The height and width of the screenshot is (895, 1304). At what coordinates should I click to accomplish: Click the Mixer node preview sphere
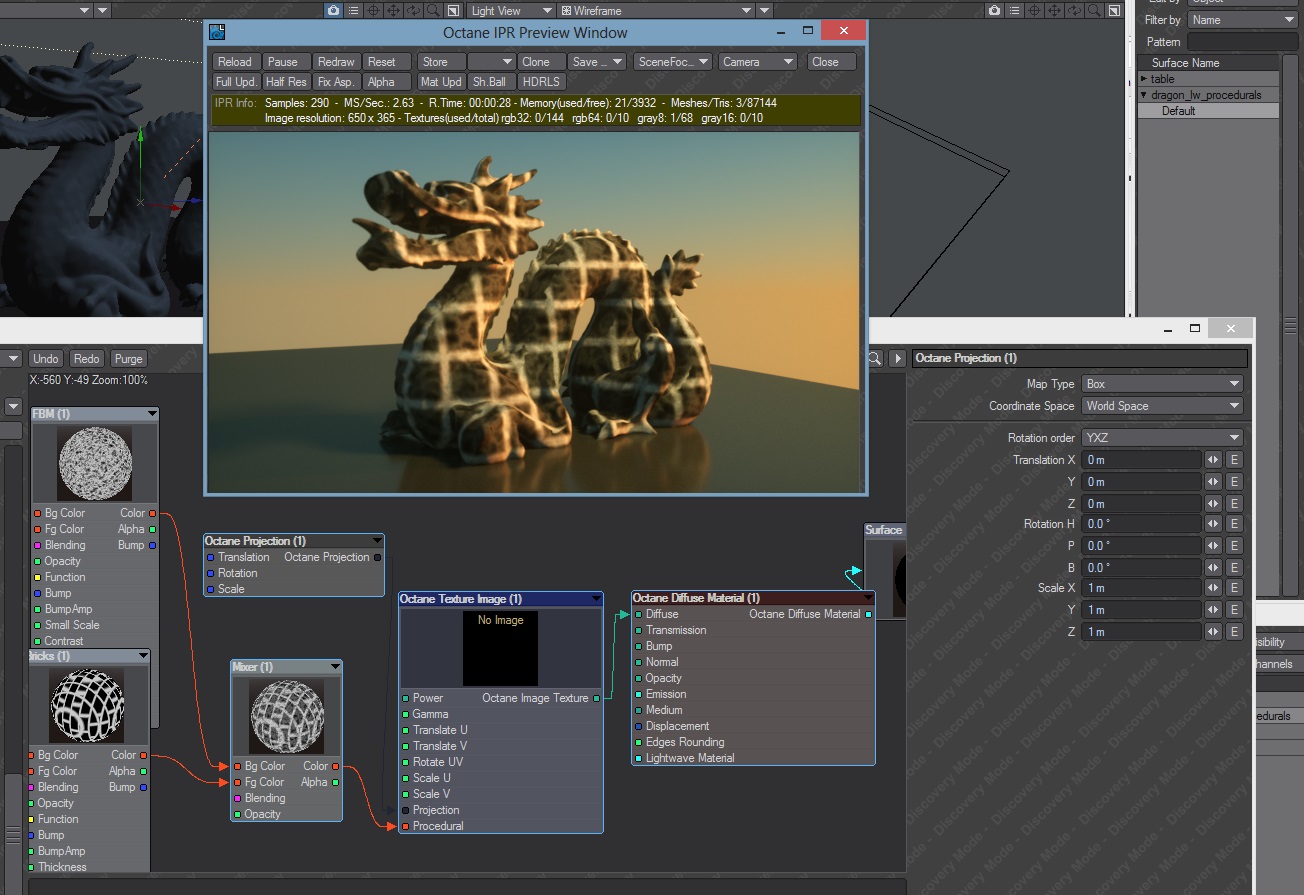[x=286, y=716]
